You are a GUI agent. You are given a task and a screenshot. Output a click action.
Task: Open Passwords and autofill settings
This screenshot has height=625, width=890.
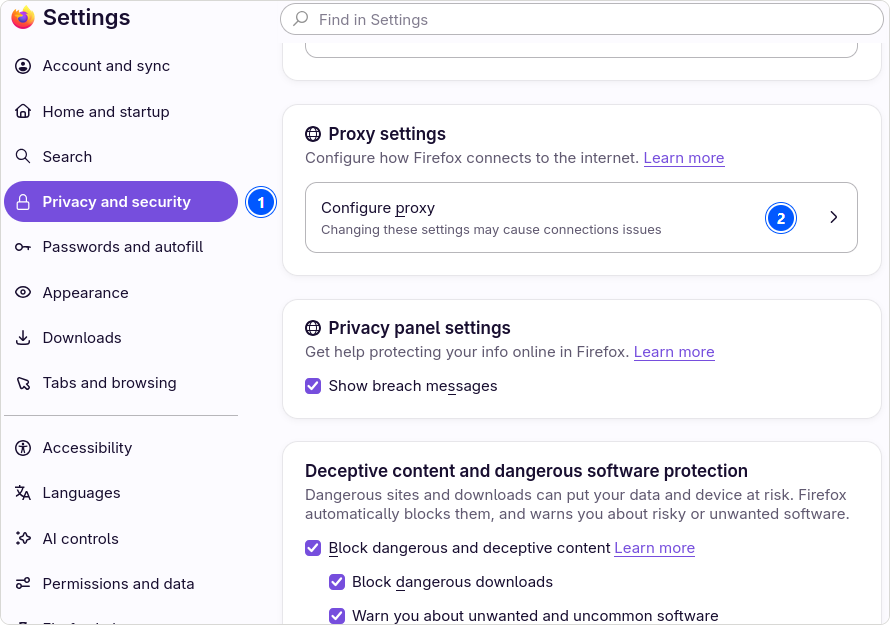point(120,247)
